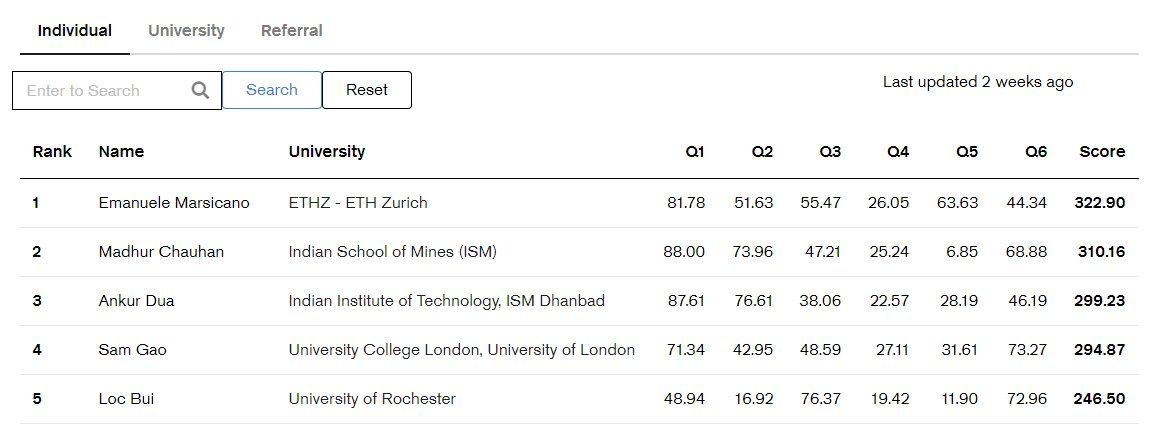
Task: Select the Emanuele Marsicano row name
Action: 174,203
